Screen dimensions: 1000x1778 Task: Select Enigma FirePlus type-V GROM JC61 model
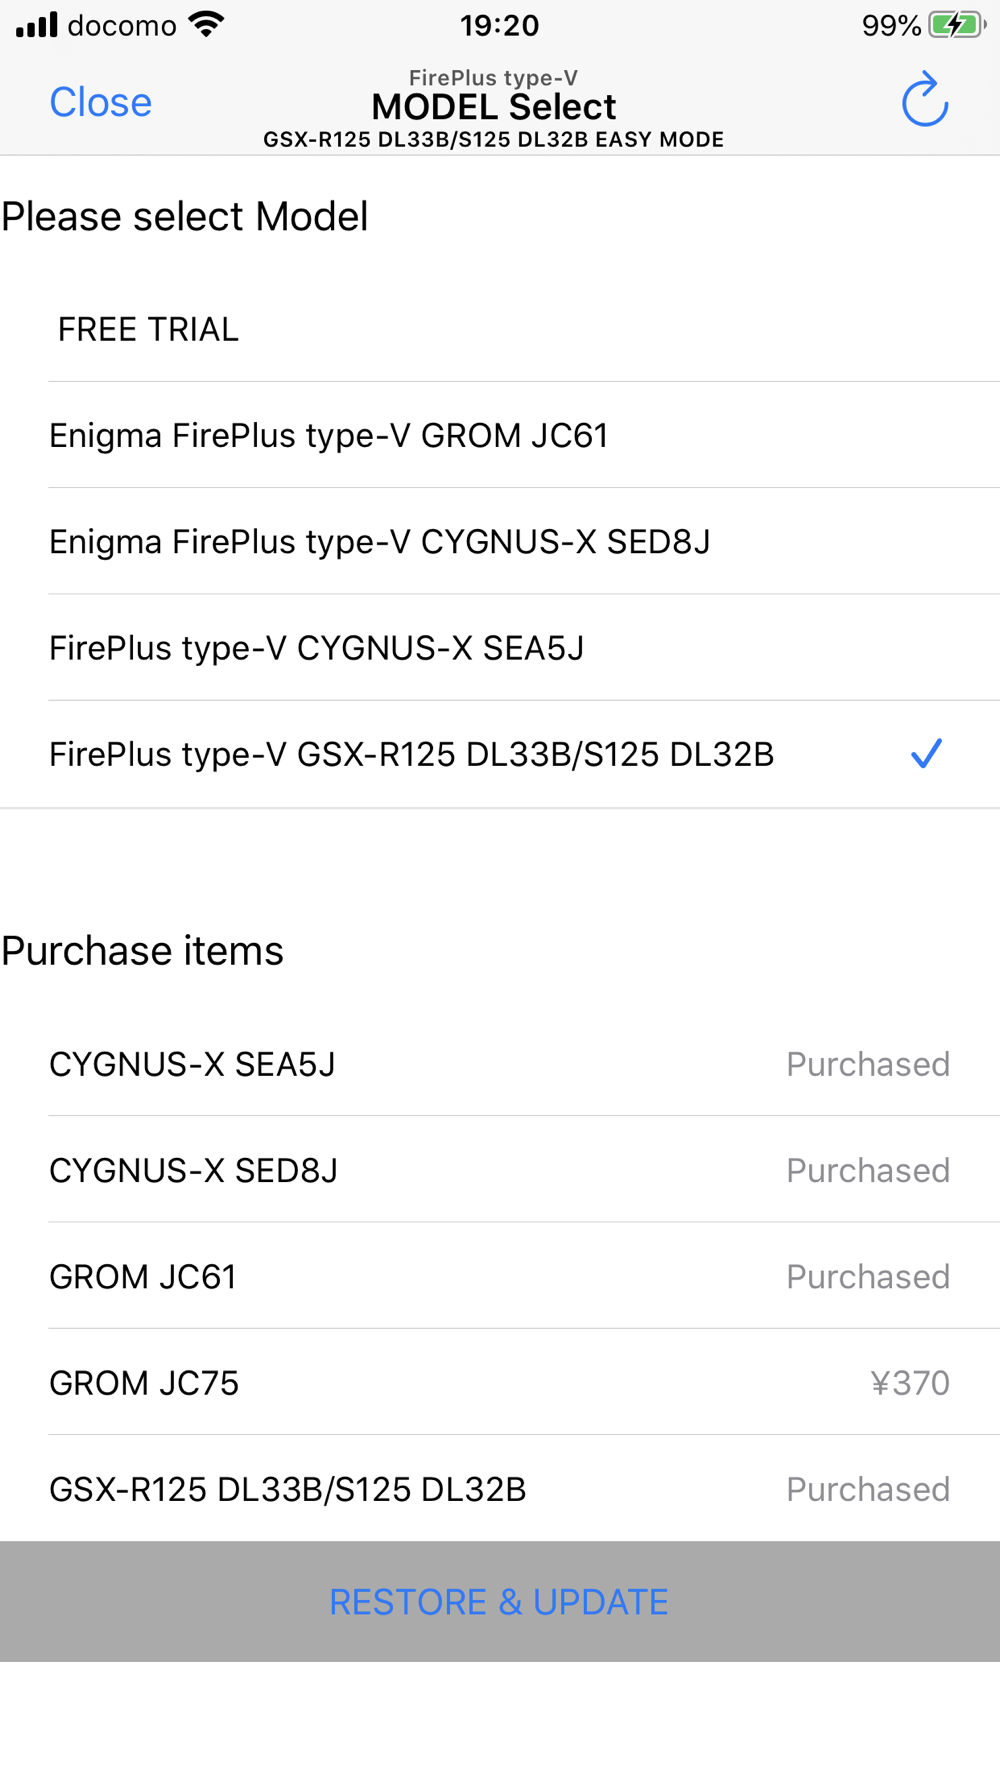click(x=329, y=435)
